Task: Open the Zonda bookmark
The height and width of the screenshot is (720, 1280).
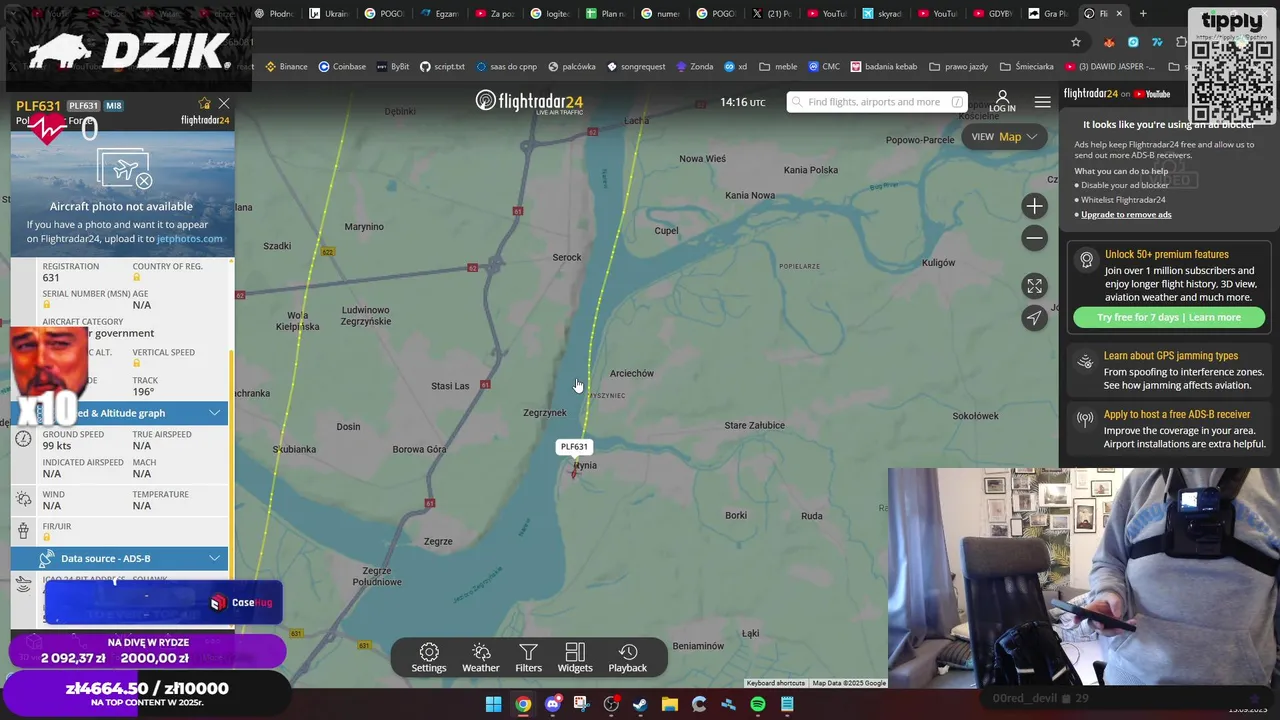Action: [694, 67]
